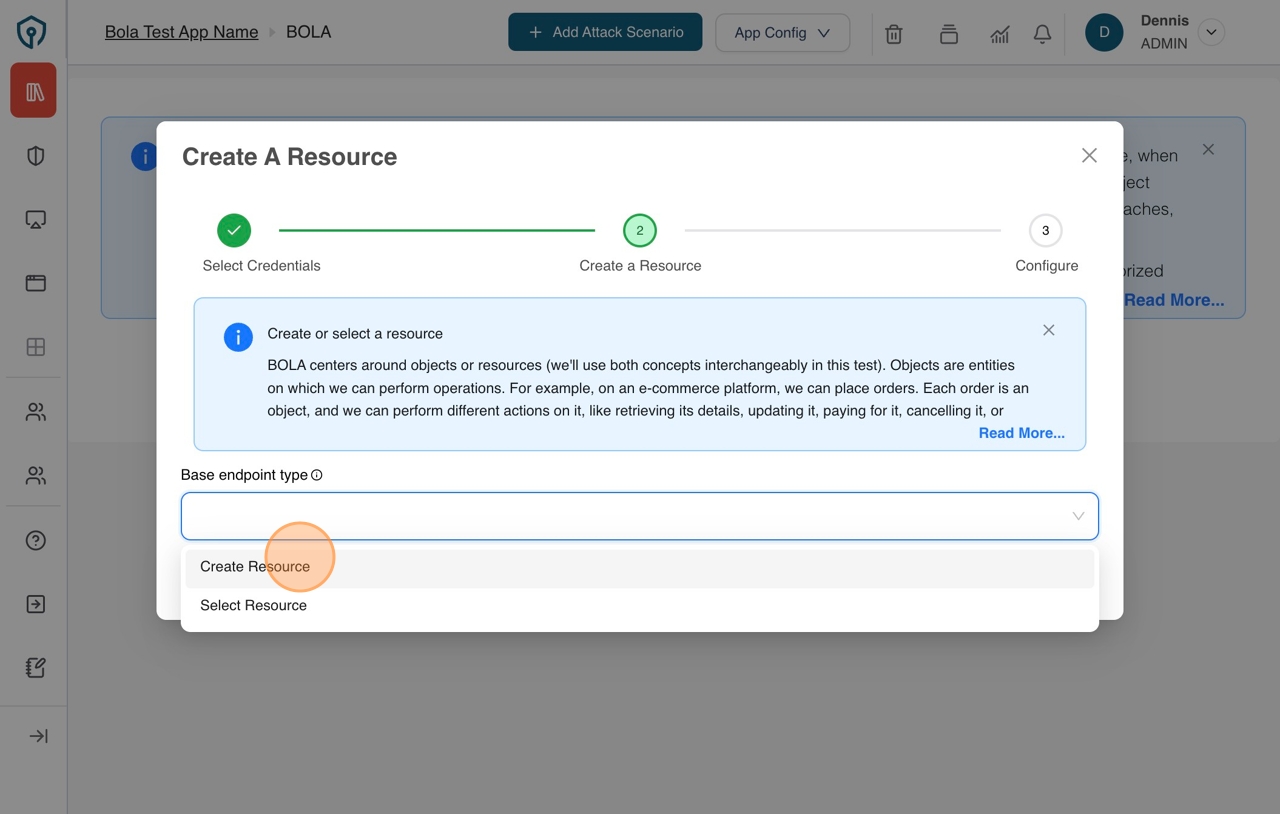The height and width of the screenshot is (814, 1280).
Task: Expand the App Config dropdown
Action: coord(782,32)
